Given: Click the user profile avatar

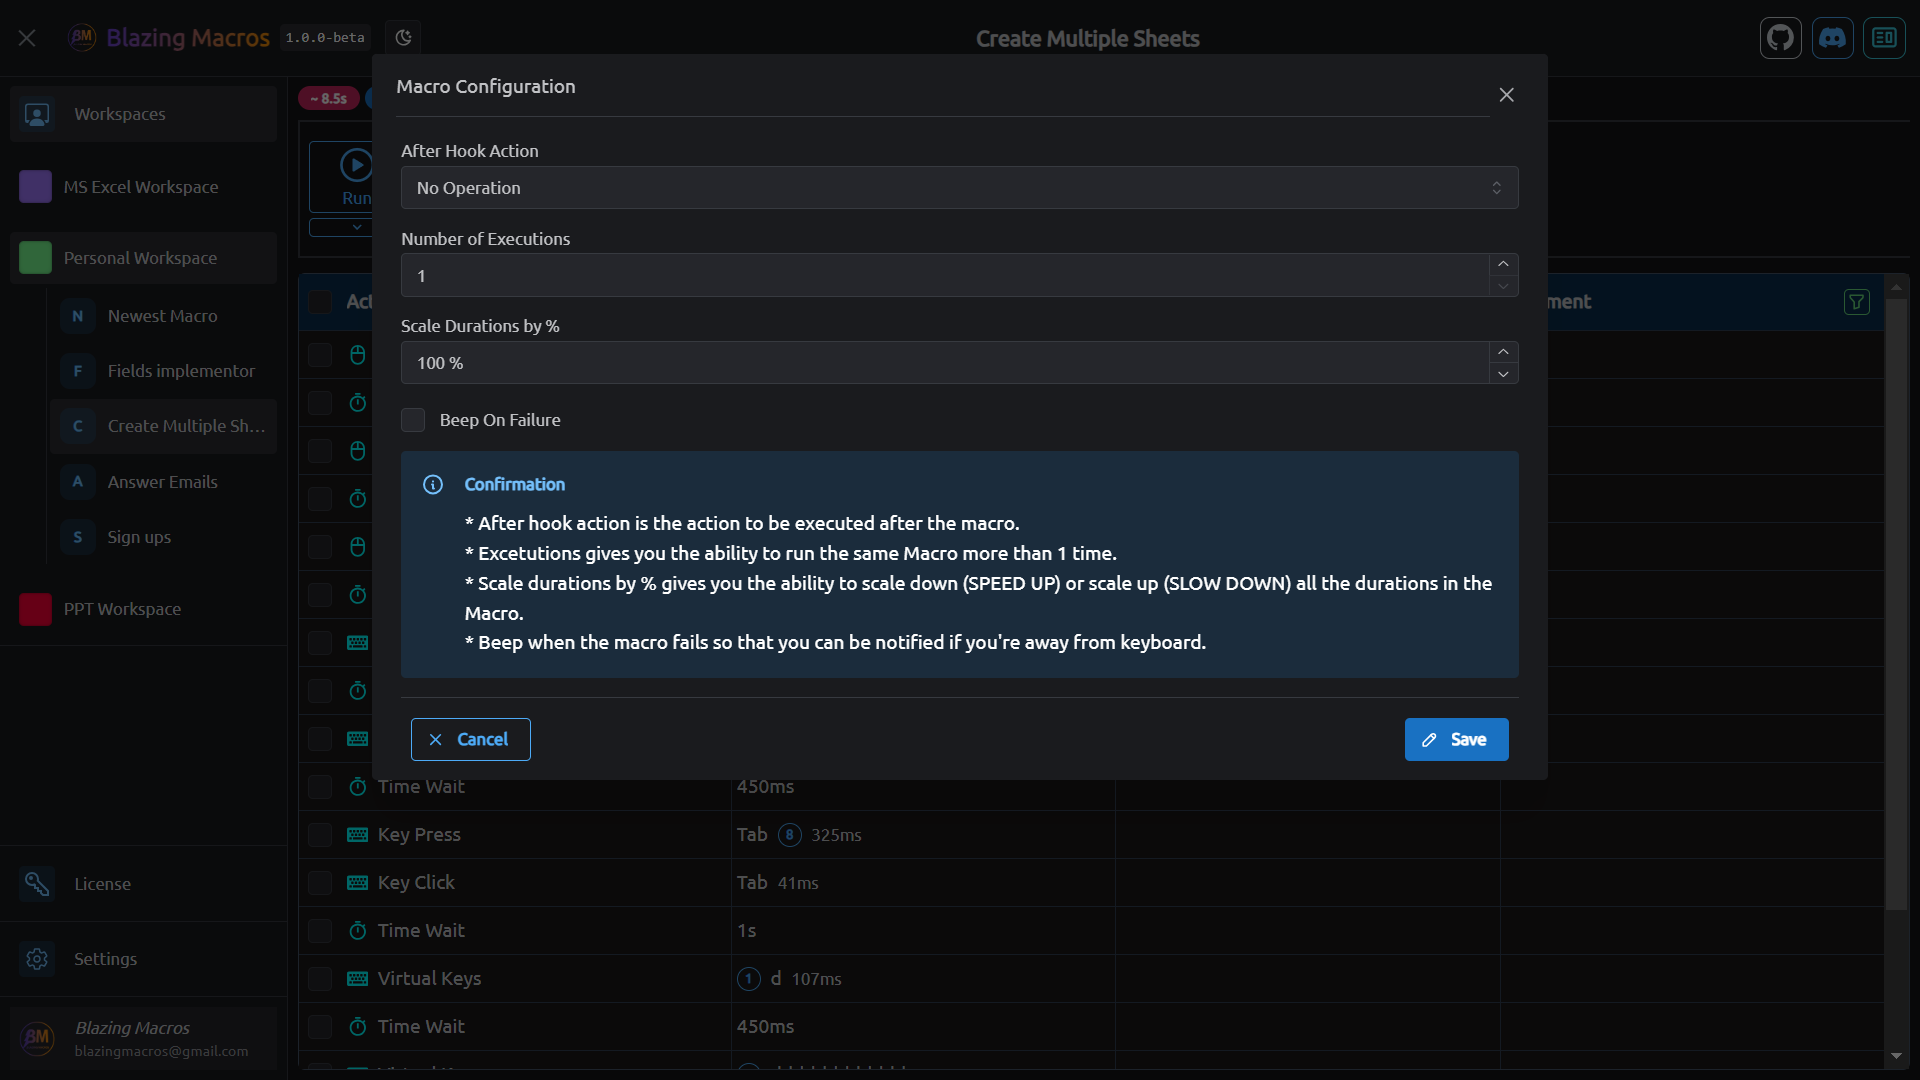Looking at the screenshot, I should 38,1038.
